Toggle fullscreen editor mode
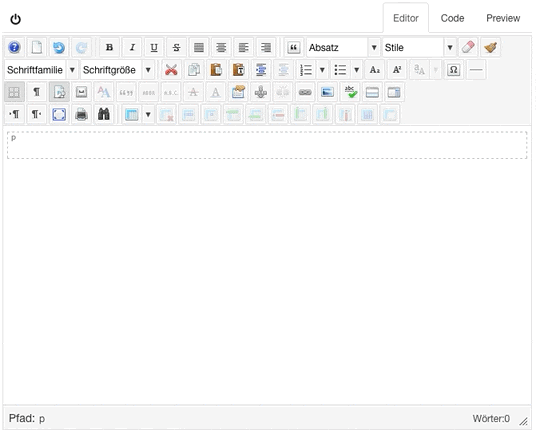 [x=59, y=114]
